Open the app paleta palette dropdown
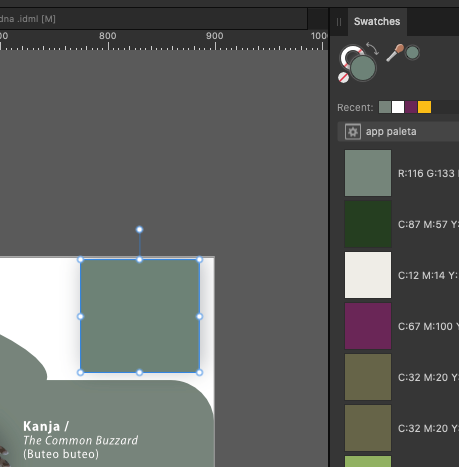Screen dimensions: 459x467 tap(398, 132)
